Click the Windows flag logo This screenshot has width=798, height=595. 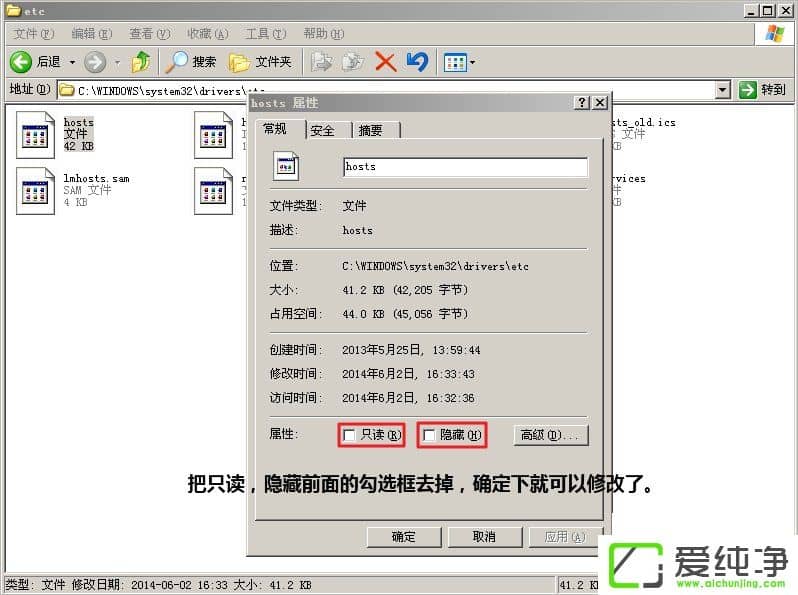click(774, 34)
